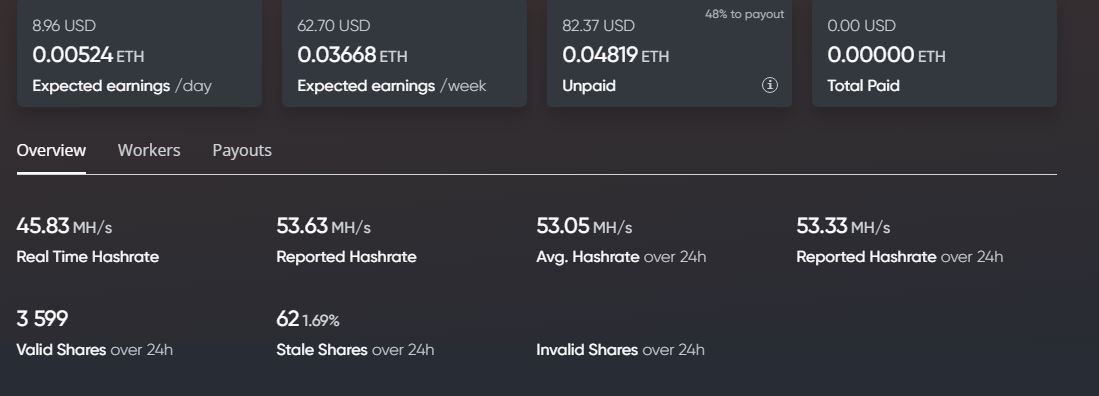Open the Payouts tab
Screen dimensions: 1099x396
click(x=242, y=151)
